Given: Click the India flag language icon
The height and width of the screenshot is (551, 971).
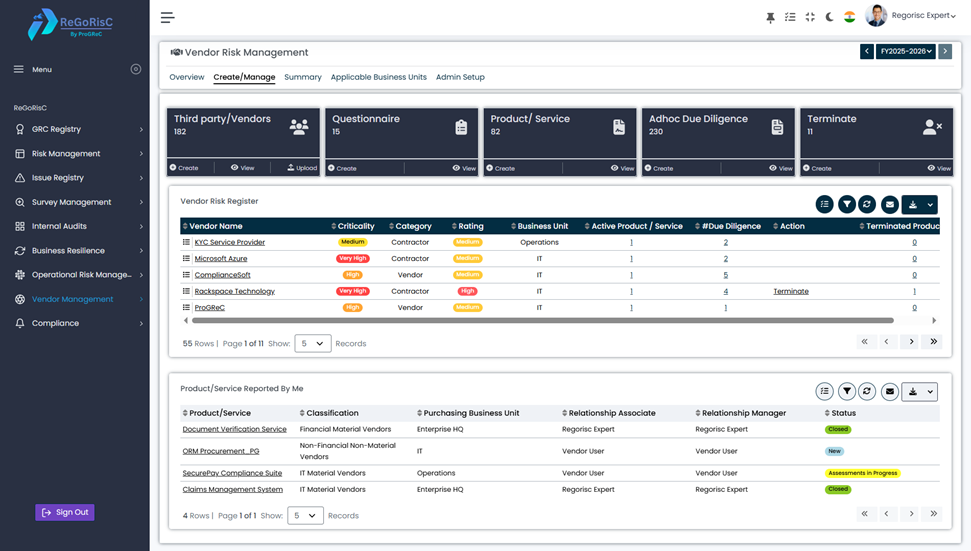Looking at the screenshot, I should (x=849, y=17).
